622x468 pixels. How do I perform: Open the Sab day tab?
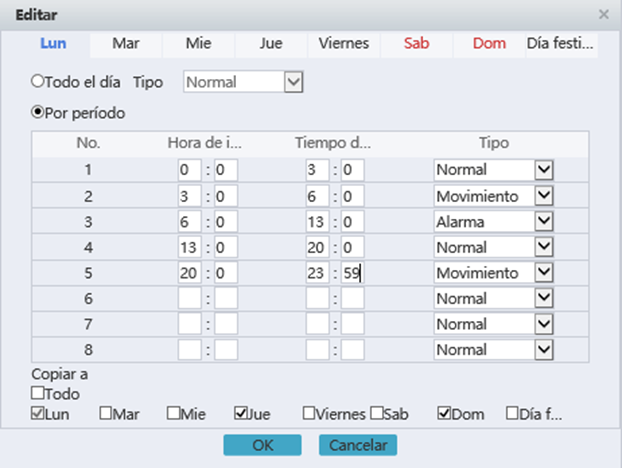pos(417,44)
